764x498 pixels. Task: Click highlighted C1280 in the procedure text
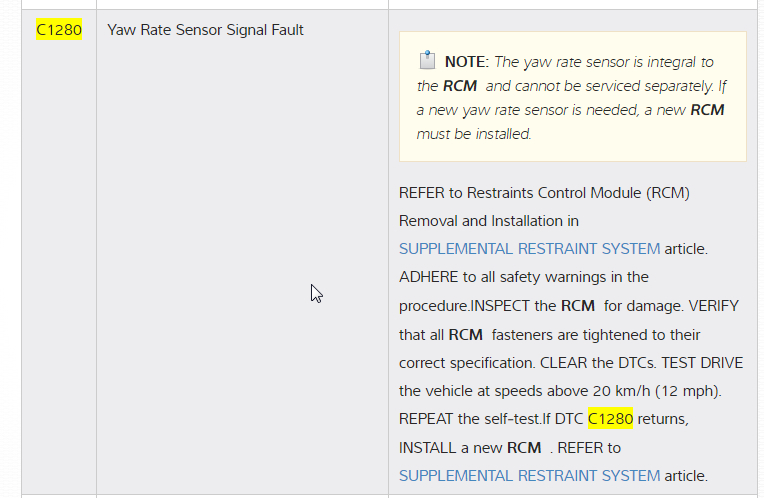(610, 419)
